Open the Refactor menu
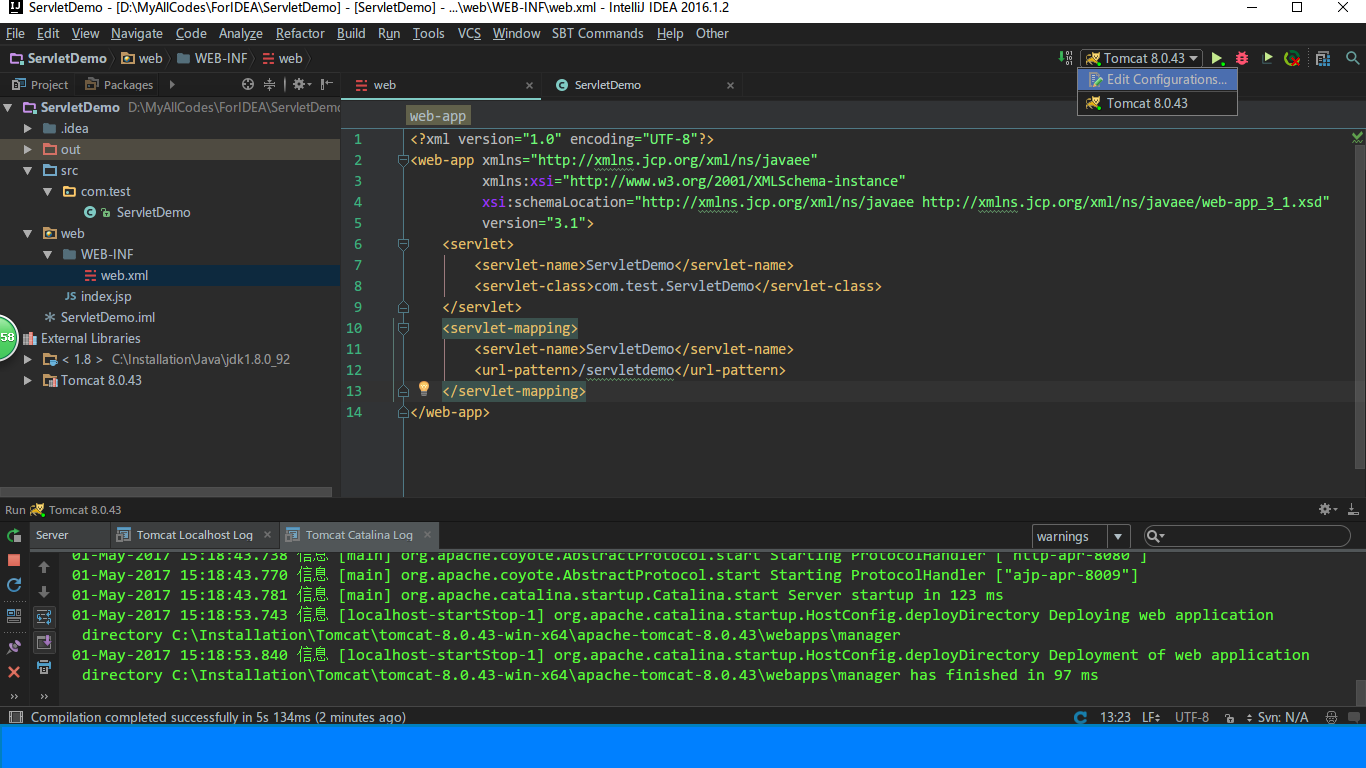This screenshot has height=768, width=1366. [x=300, y=33]
